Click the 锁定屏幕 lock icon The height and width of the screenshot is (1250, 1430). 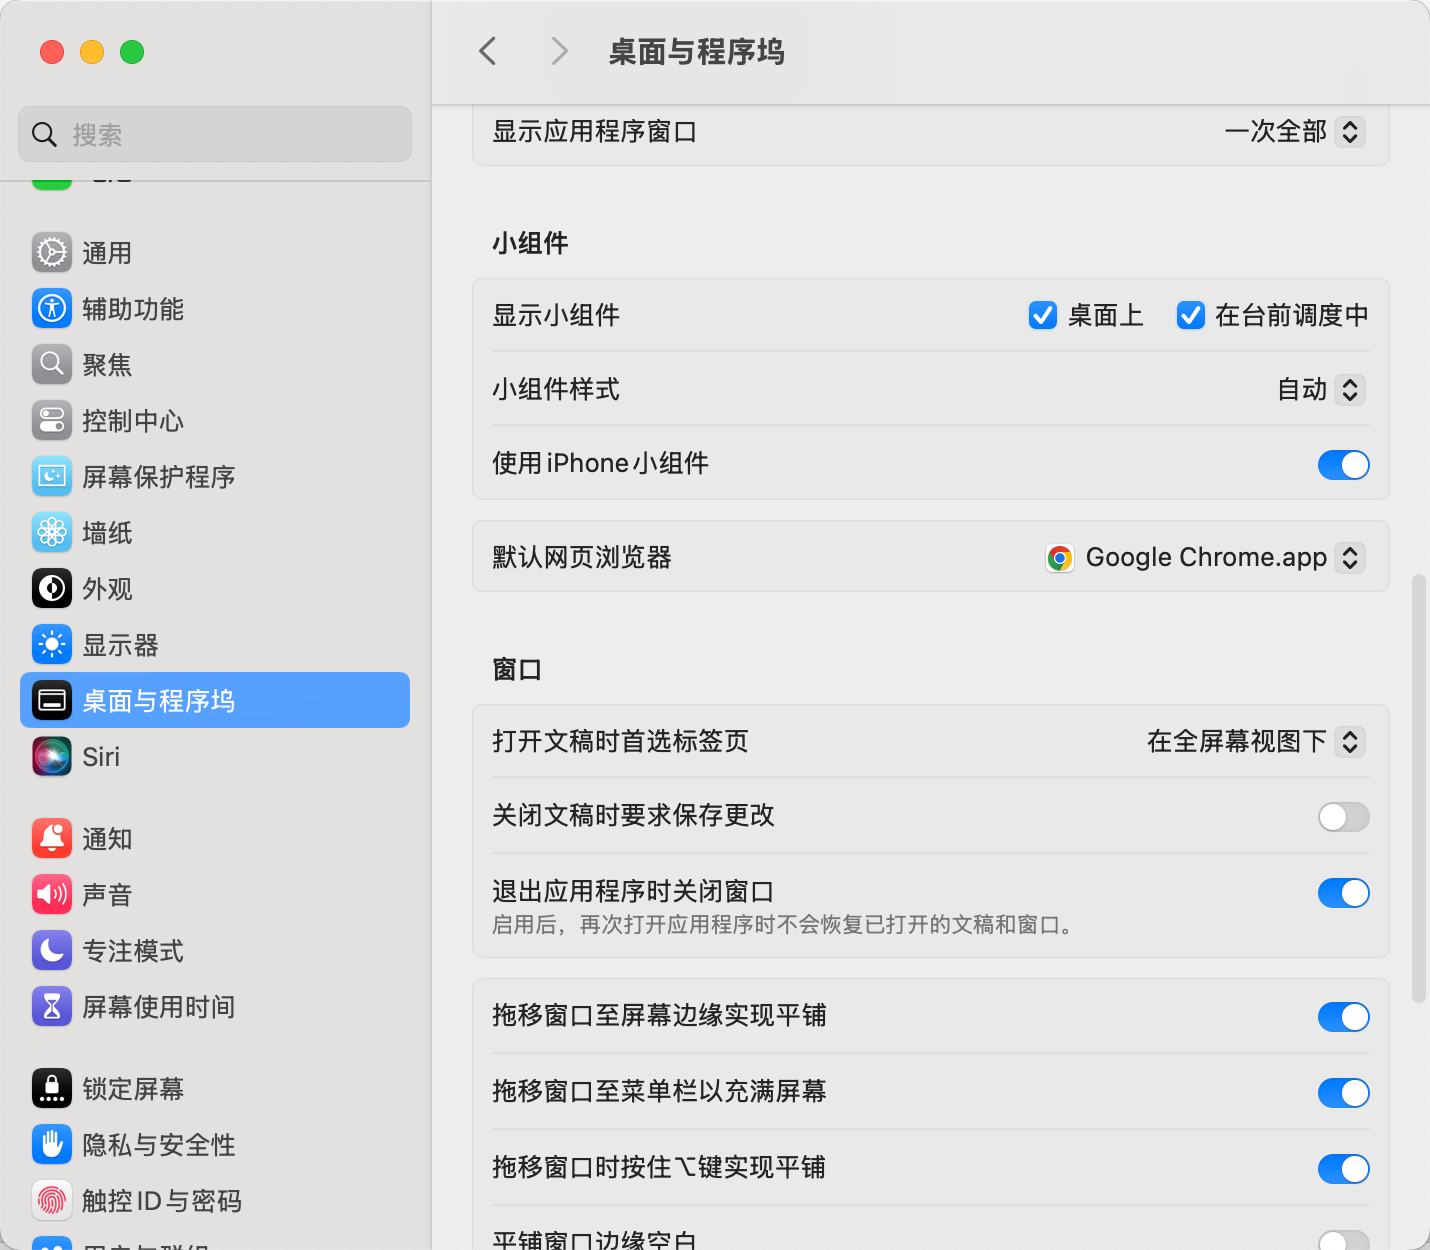(52, 1089)
